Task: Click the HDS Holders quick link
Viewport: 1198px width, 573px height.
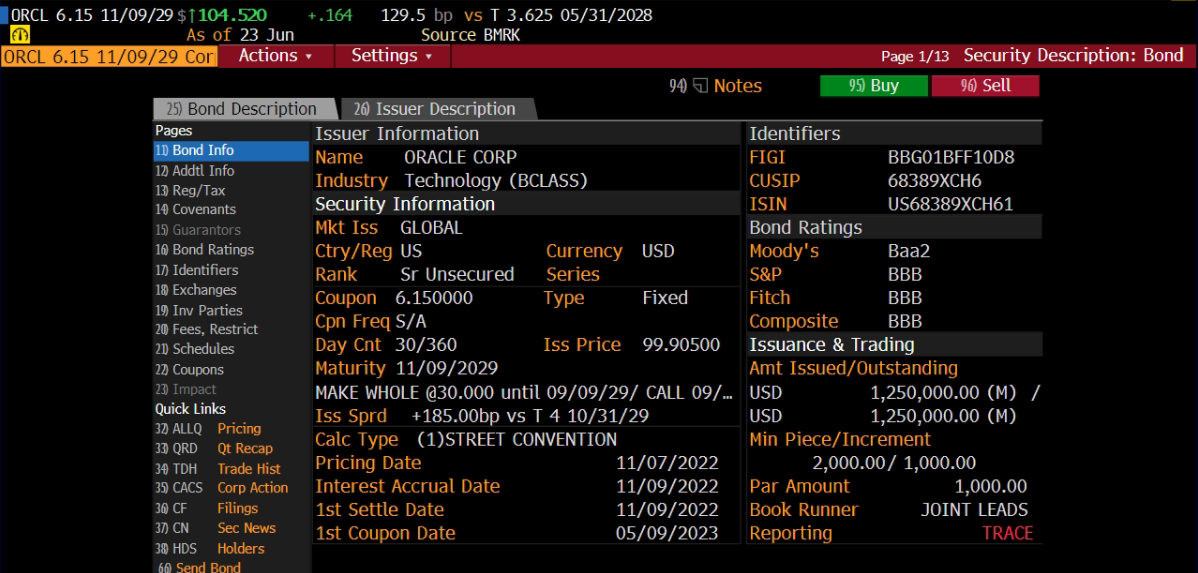Action: 210,549
